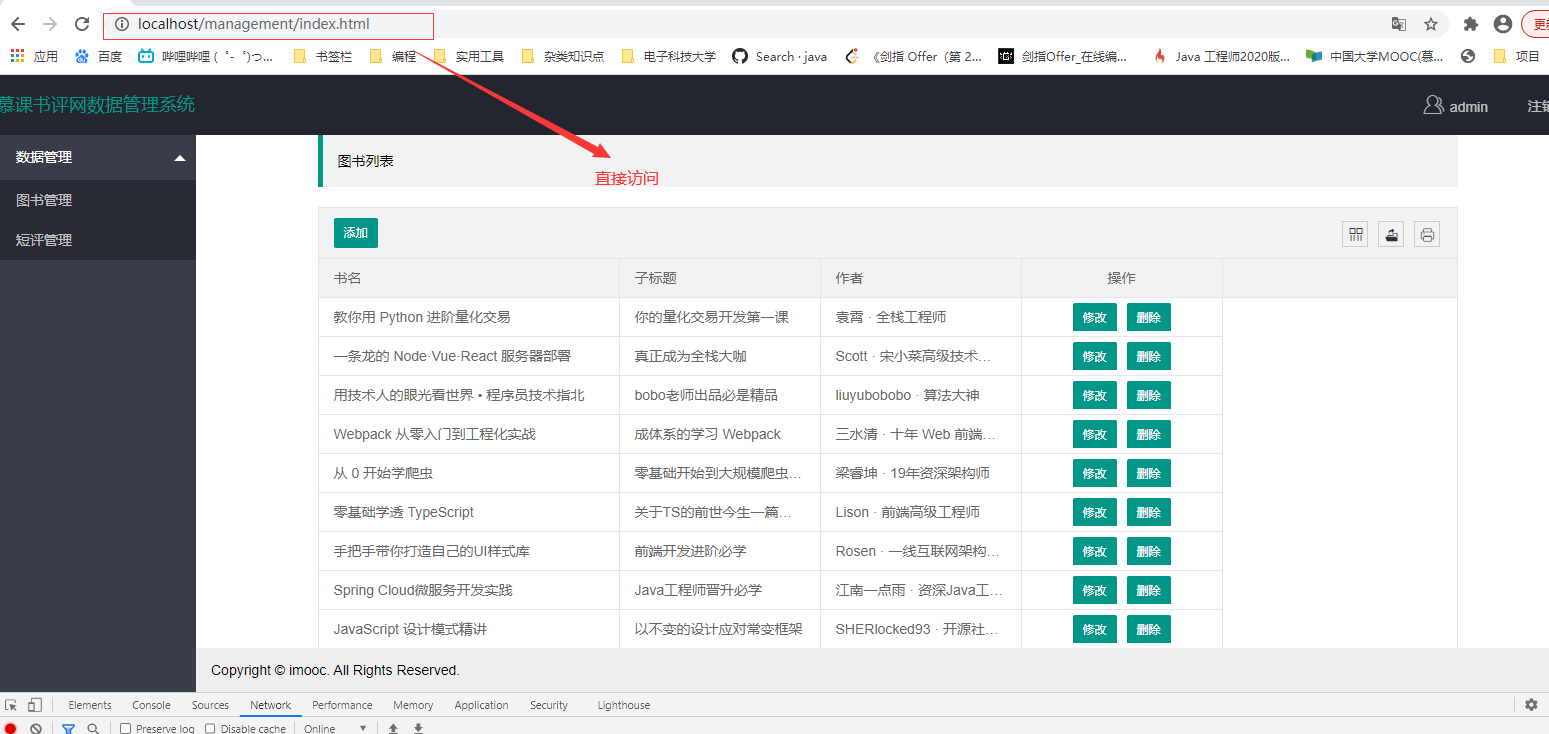The height and width of the screenshot is (734, 1549).
Task: Switch to the Lighthouse DevTools tab
Action: 624,705
